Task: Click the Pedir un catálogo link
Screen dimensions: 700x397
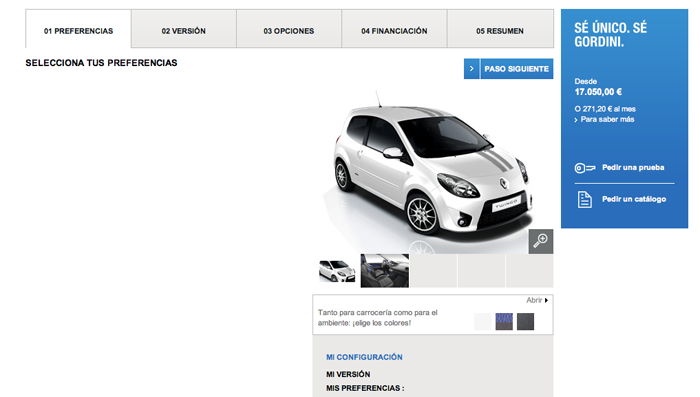Action: (x=634, y=199)
